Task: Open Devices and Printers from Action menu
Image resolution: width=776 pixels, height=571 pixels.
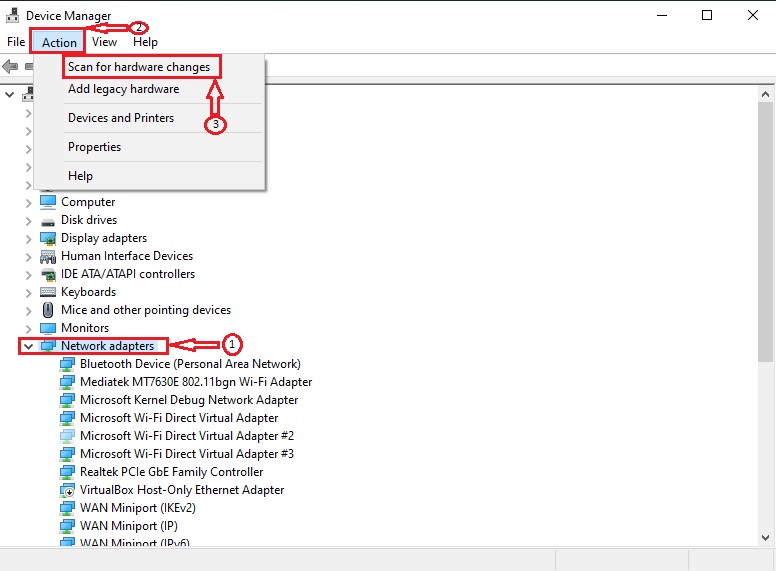Action: tap(121, 118)
